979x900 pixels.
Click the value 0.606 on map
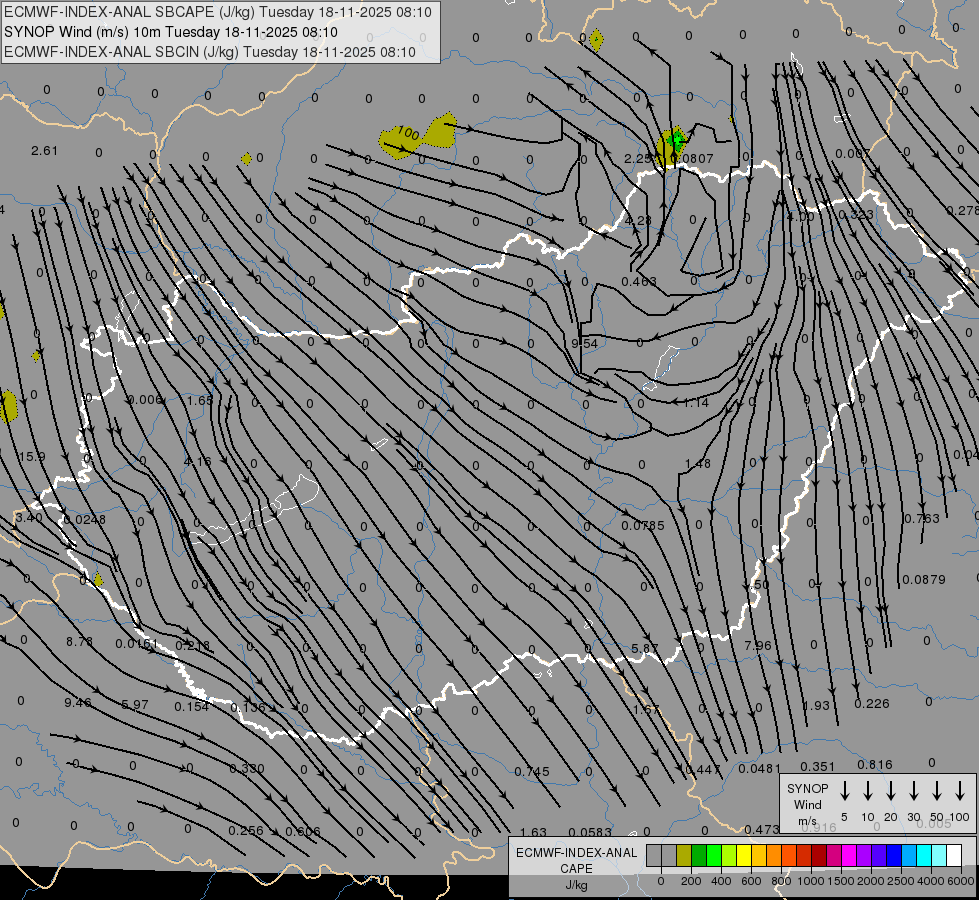pos(303,831)
